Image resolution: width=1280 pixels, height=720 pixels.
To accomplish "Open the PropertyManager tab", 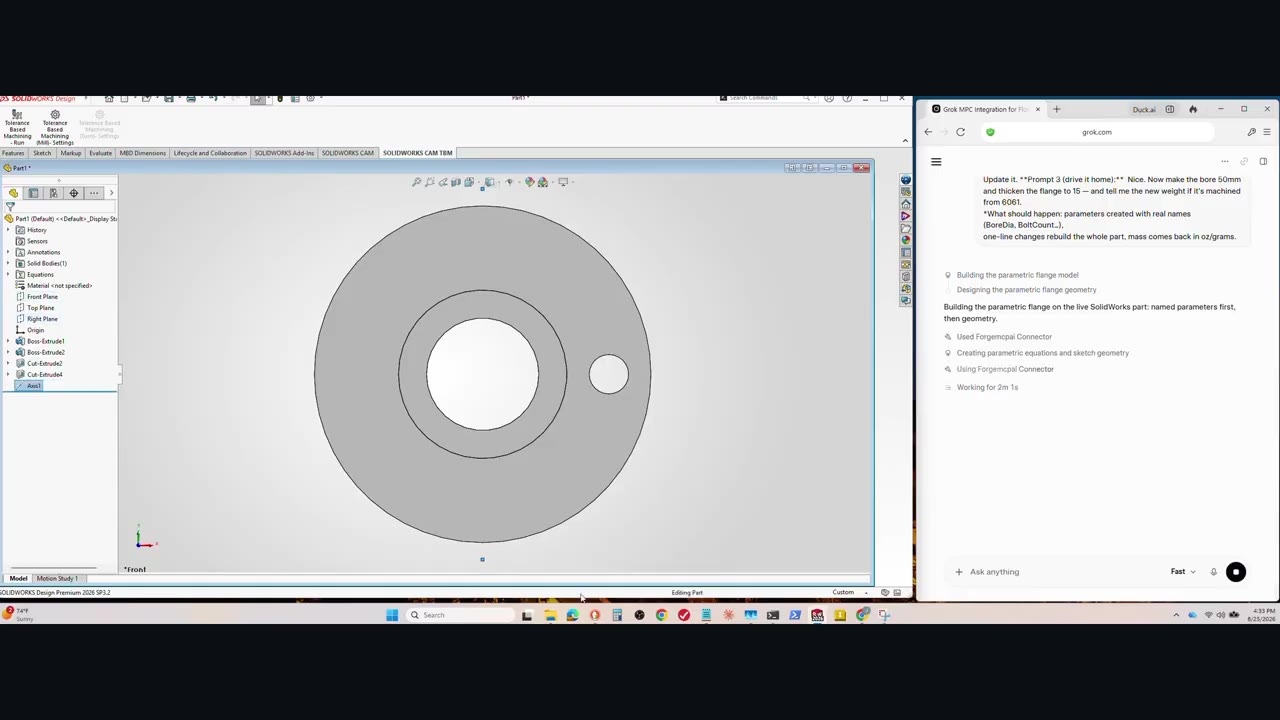I will point(33,193).
